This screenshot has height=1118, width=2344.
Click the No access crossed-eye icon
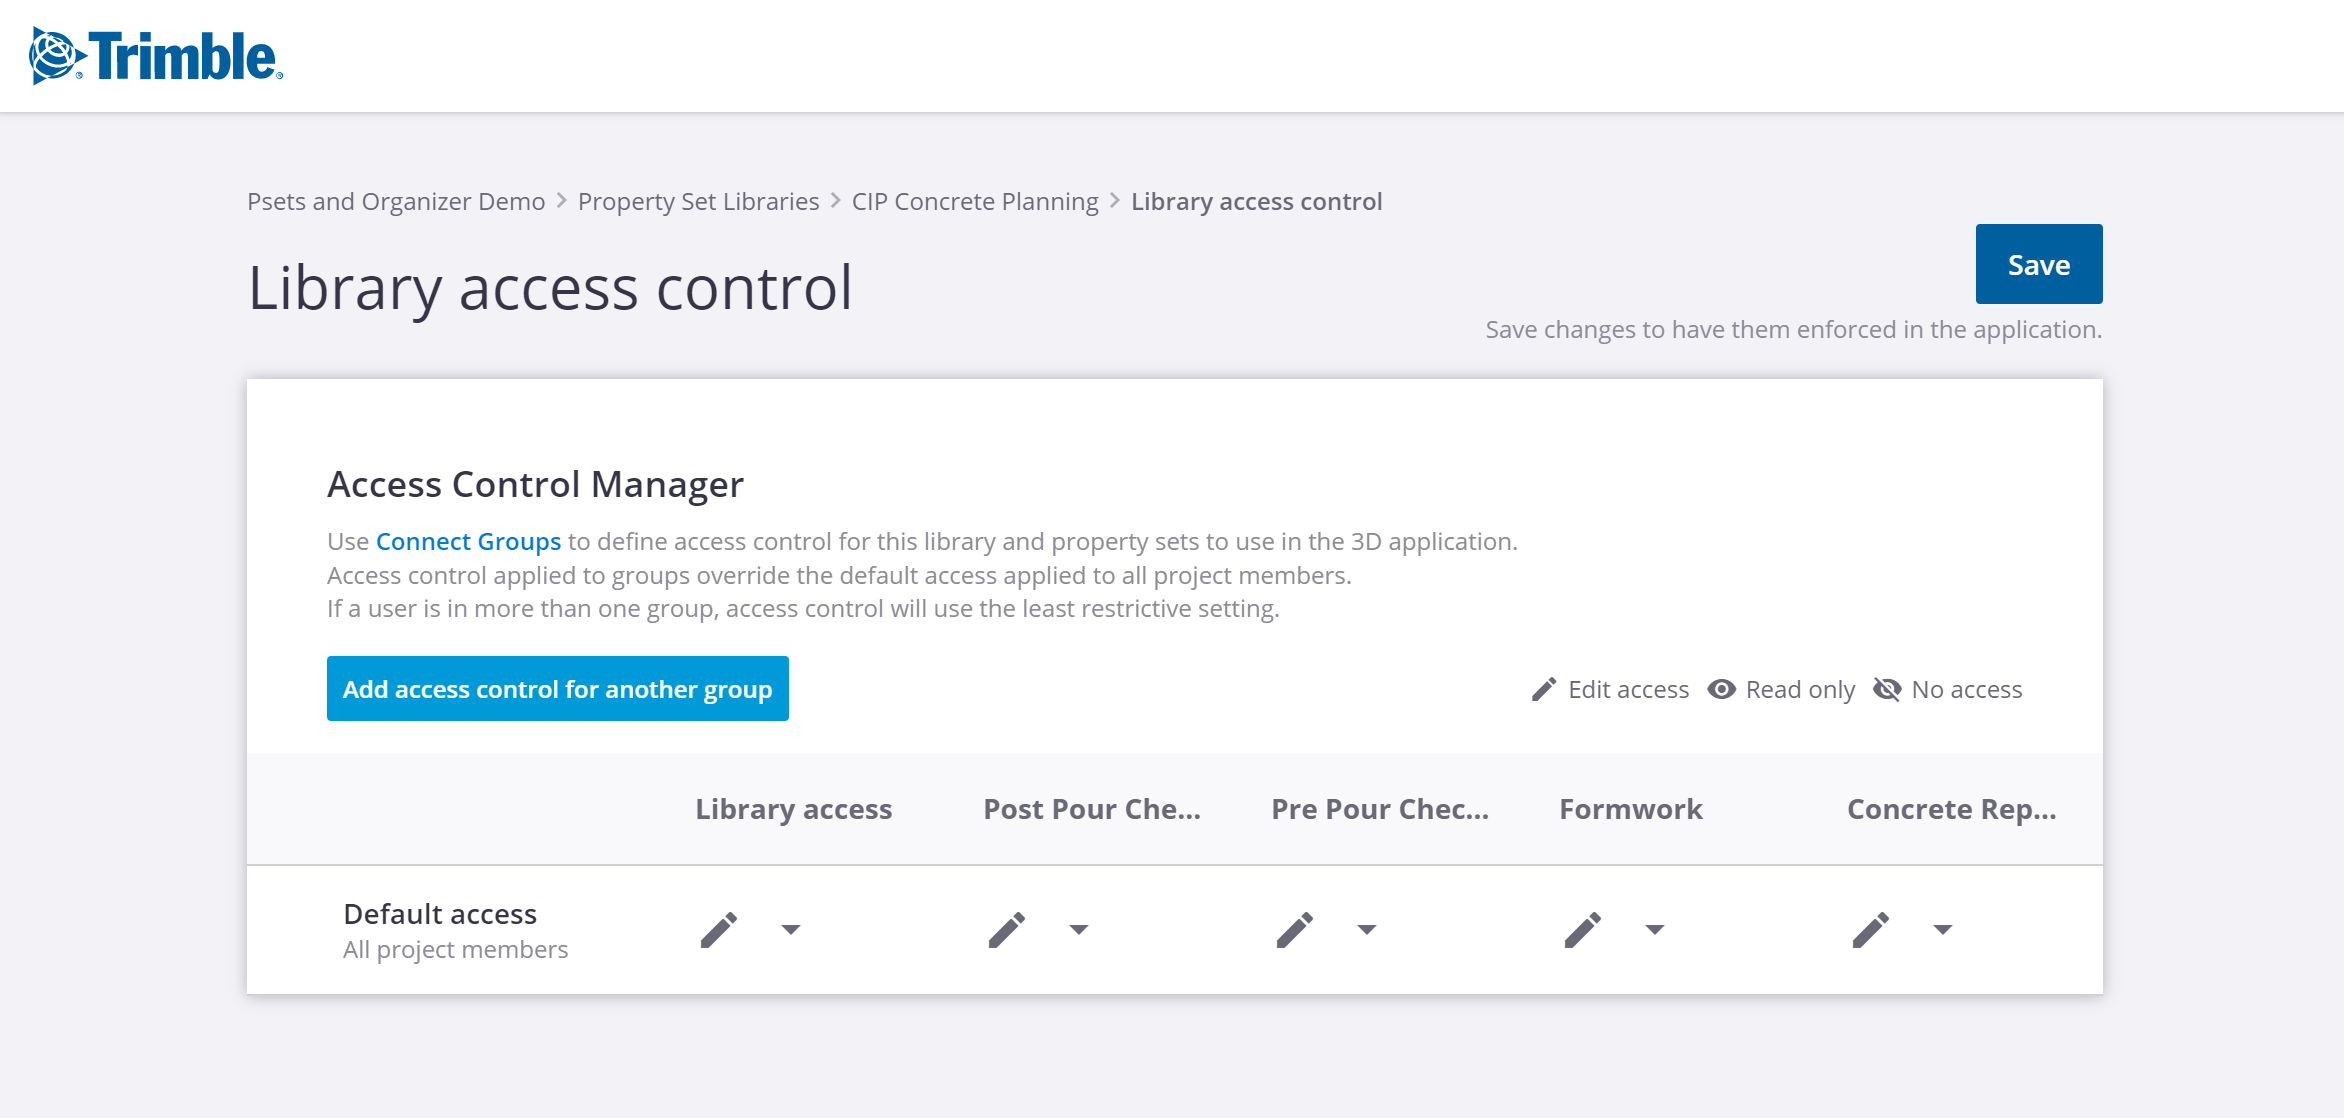point(1887,690)
